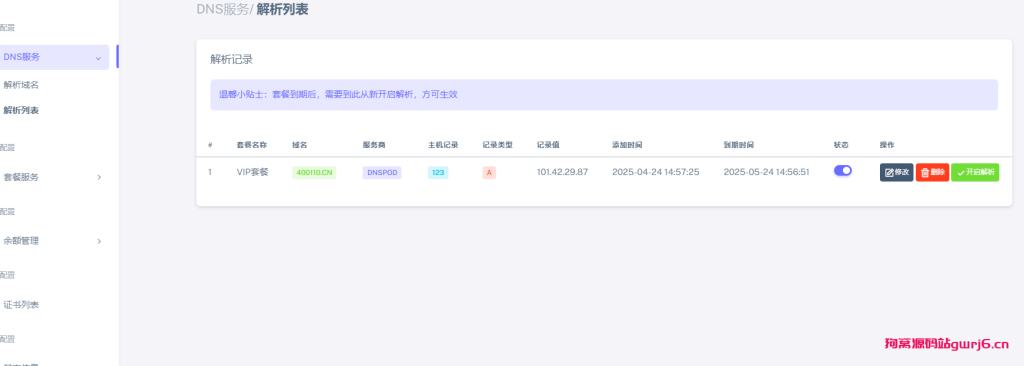Open 解析列表 in the sidebar
Screen dimensions: 1024x366
pyautogui.click(x=22, y=110)
